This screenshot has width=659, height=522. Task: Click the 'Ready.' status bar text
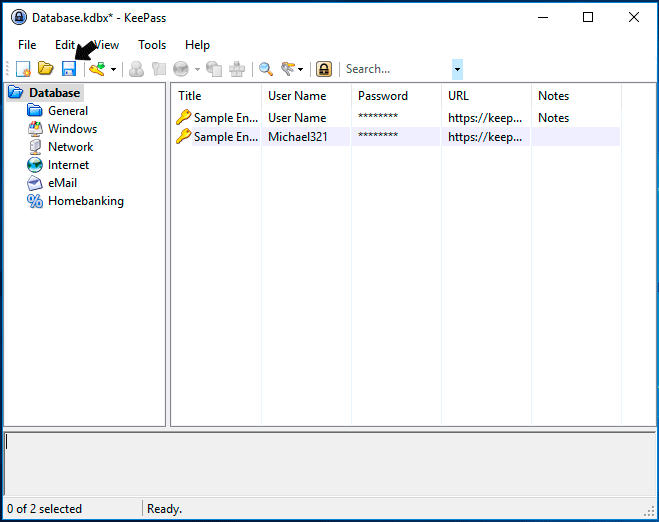point(164,509)
